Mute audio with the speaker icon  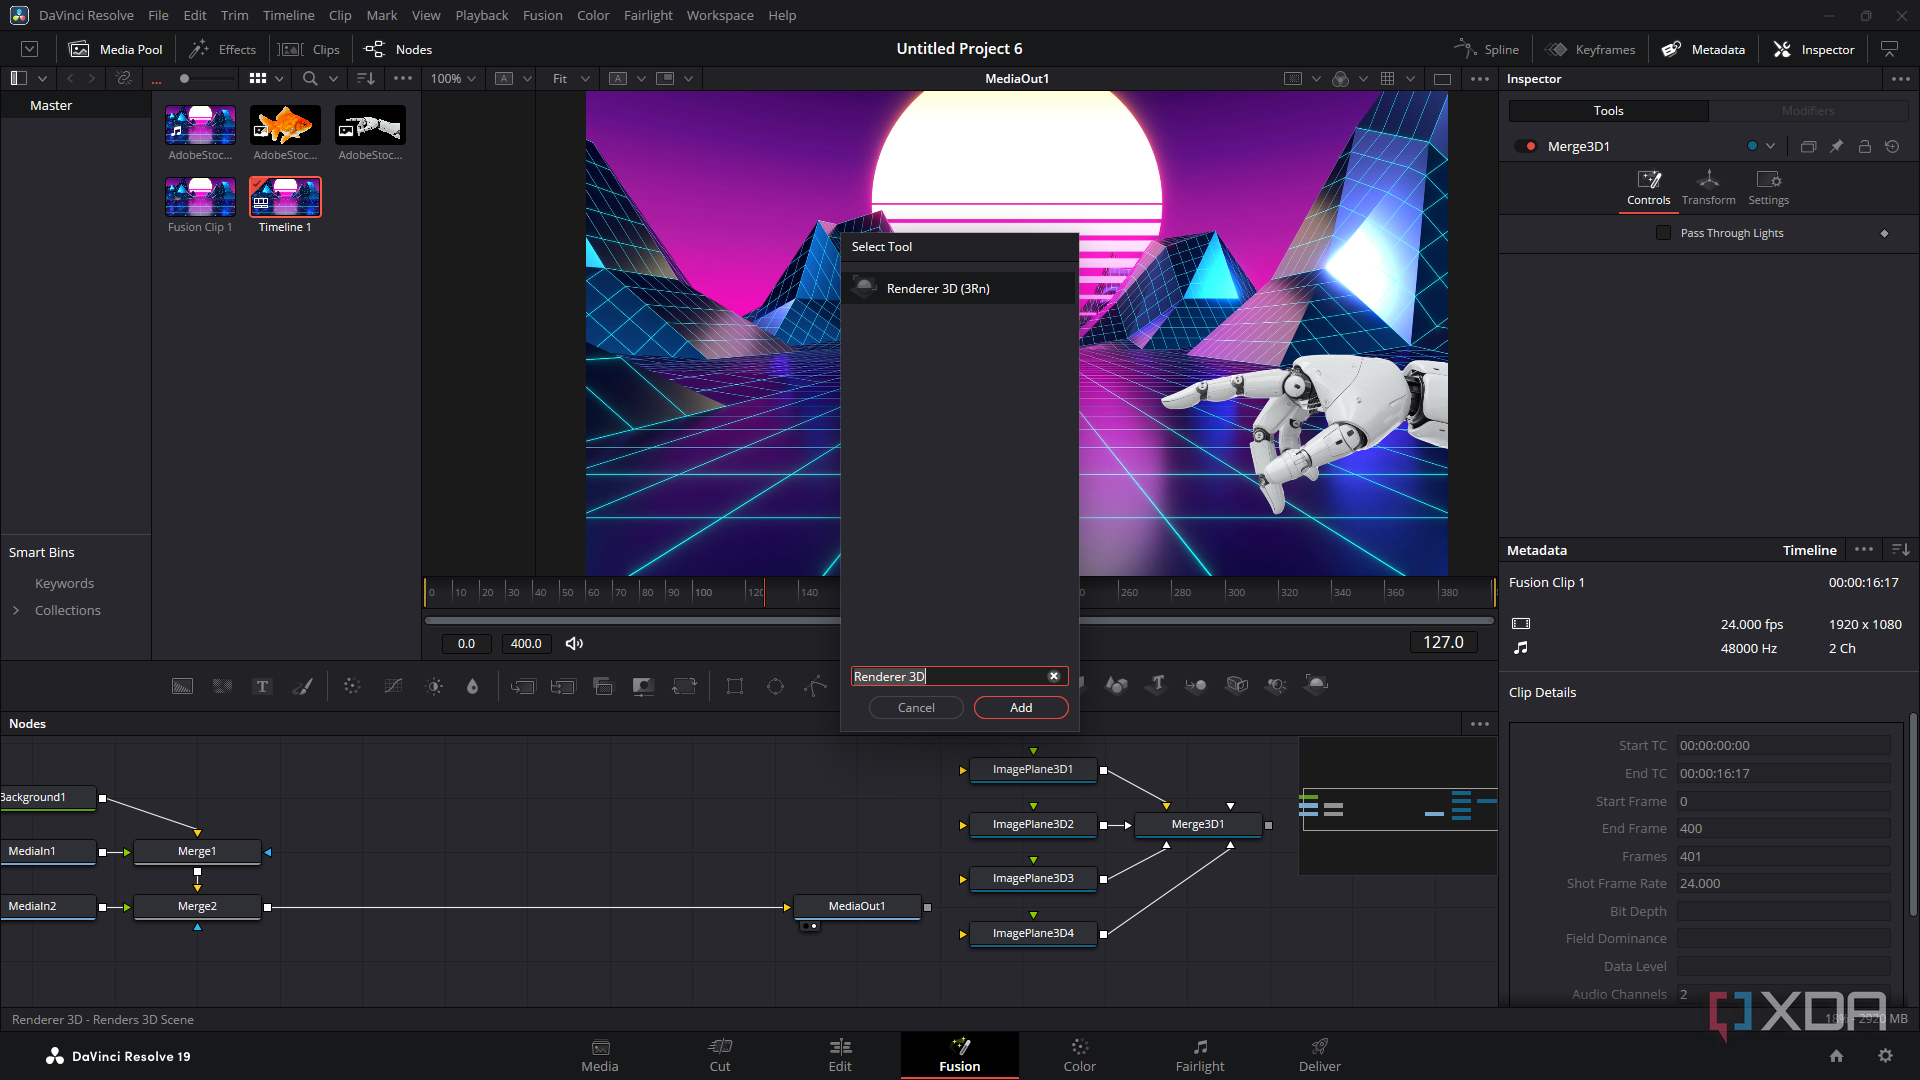(x=574, y=643)
